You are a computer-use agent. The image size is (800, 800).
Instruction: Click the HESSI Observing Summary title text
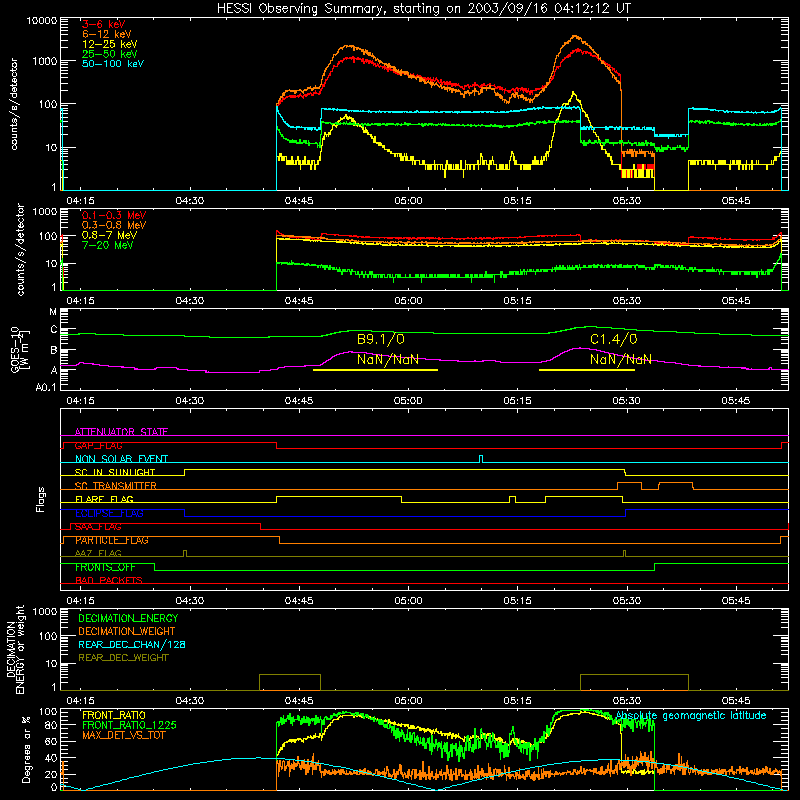tap(424, 8)
